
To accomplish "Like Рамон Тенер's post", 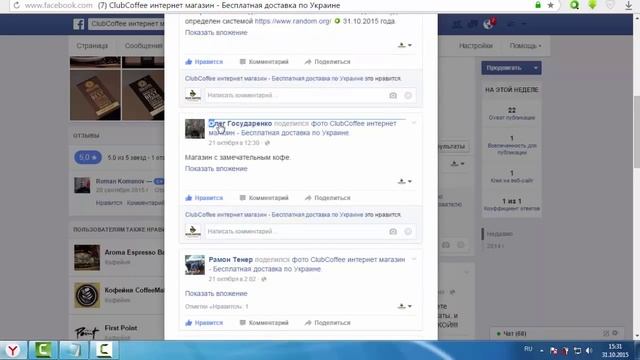I will coord(204,323).
